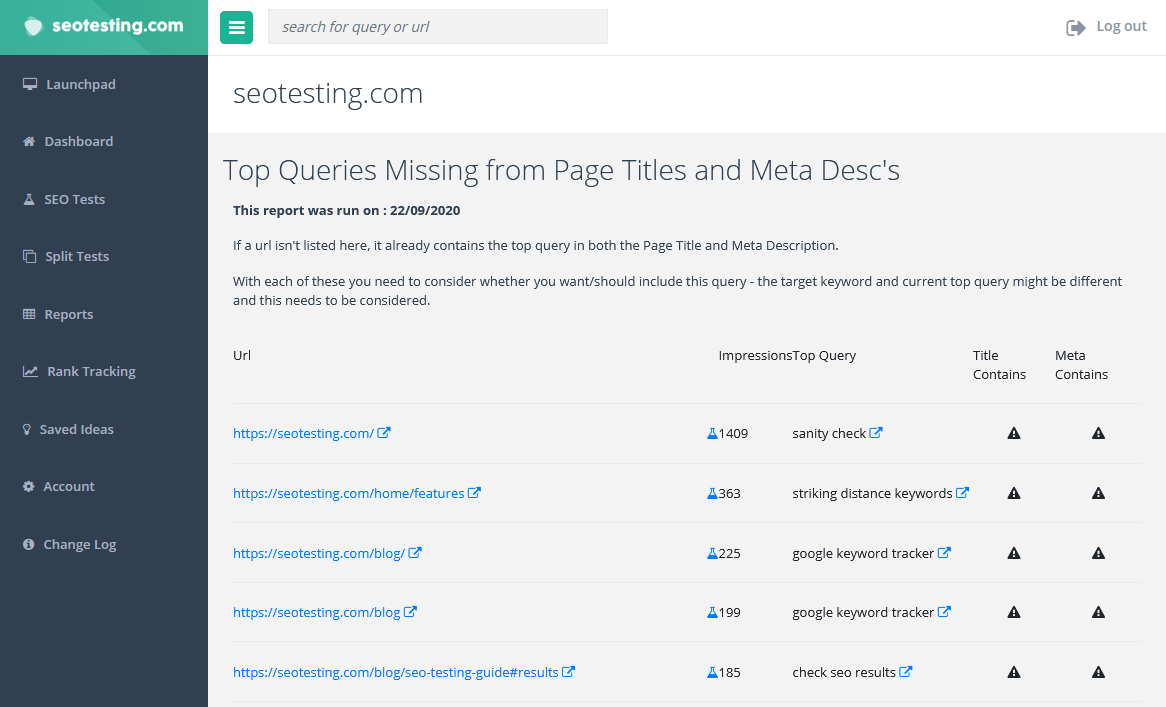Click the Change Log info icon
This screenshot has height=707, width=1166.
[x=28, y=544]
